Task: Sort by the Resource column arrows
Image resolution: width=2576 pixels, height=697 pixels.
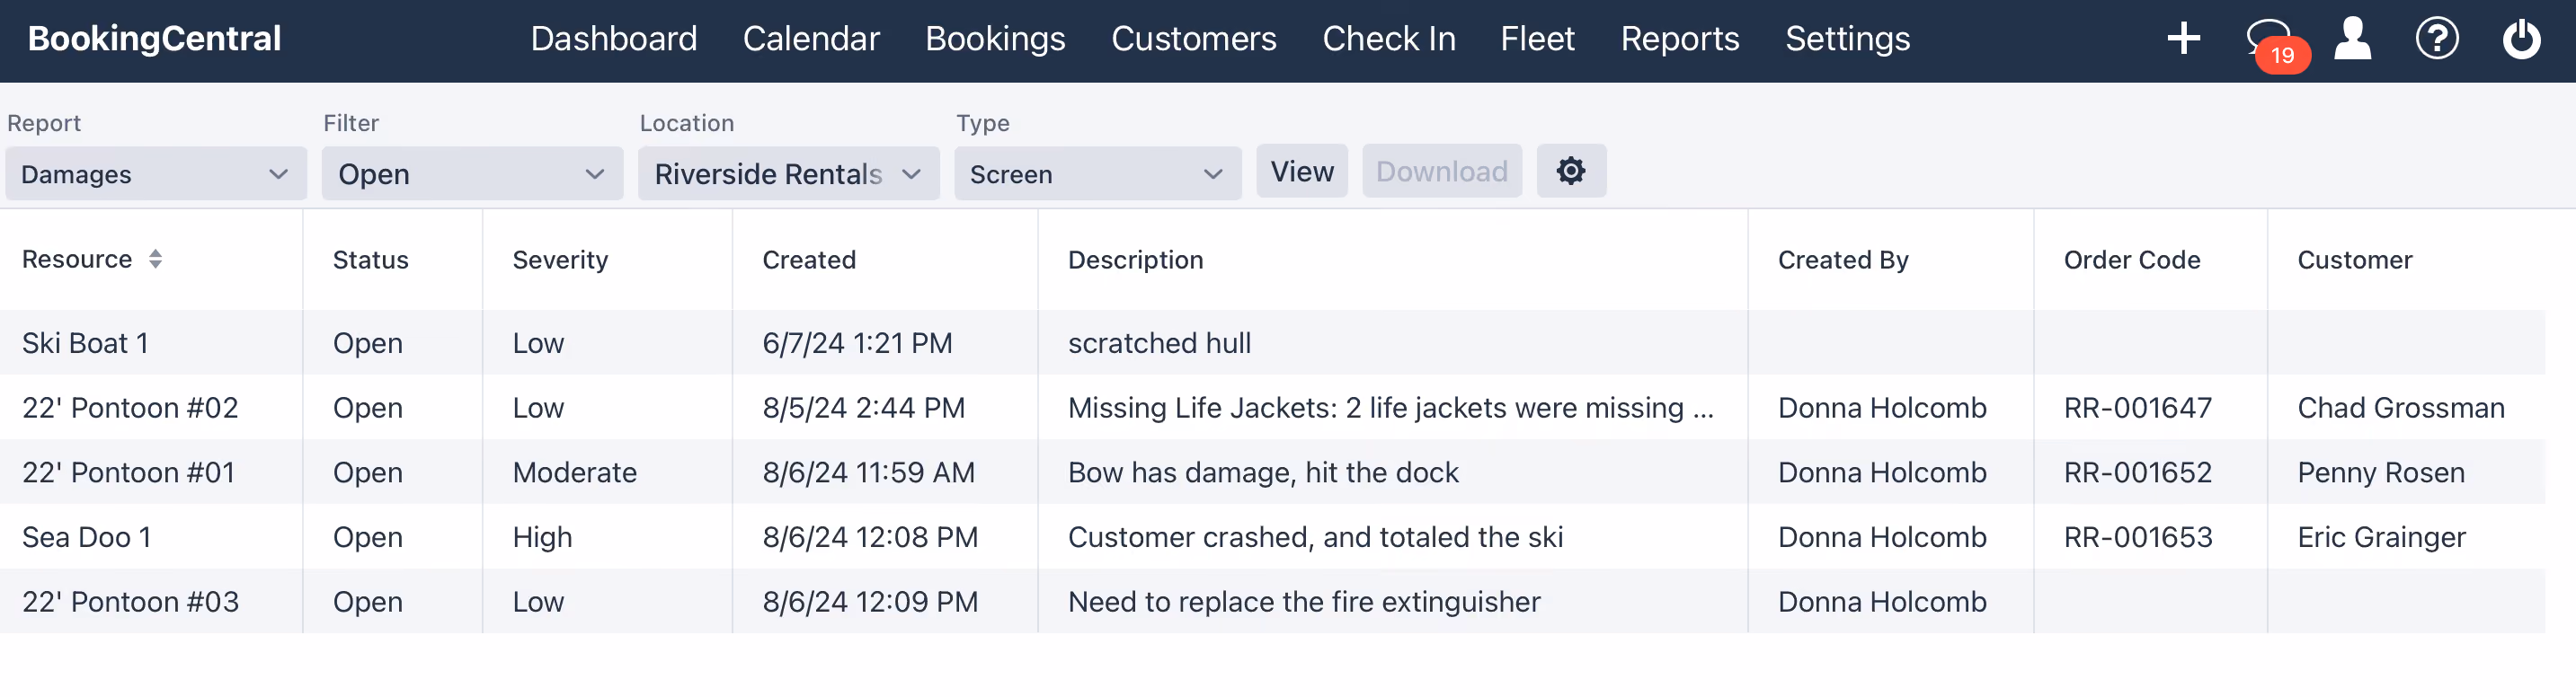Action: 155,259
